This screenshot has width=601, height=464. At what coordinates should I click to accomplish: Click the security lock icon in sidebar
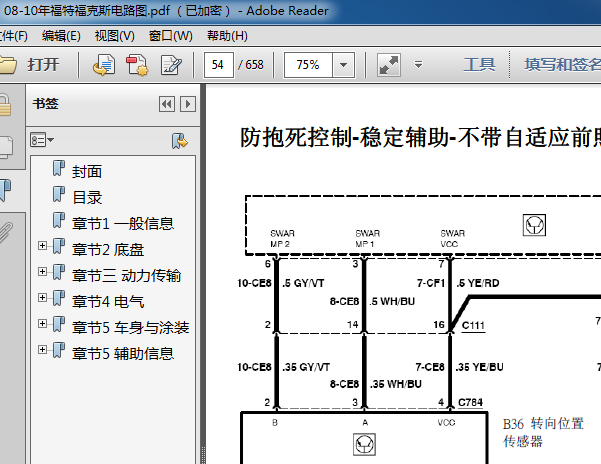pos(5,105)
